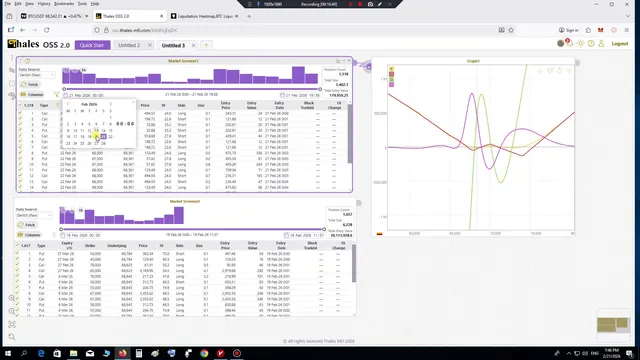Click the end-date calendar icon in Market Screener2
The image size is (640, 360).
286,235
